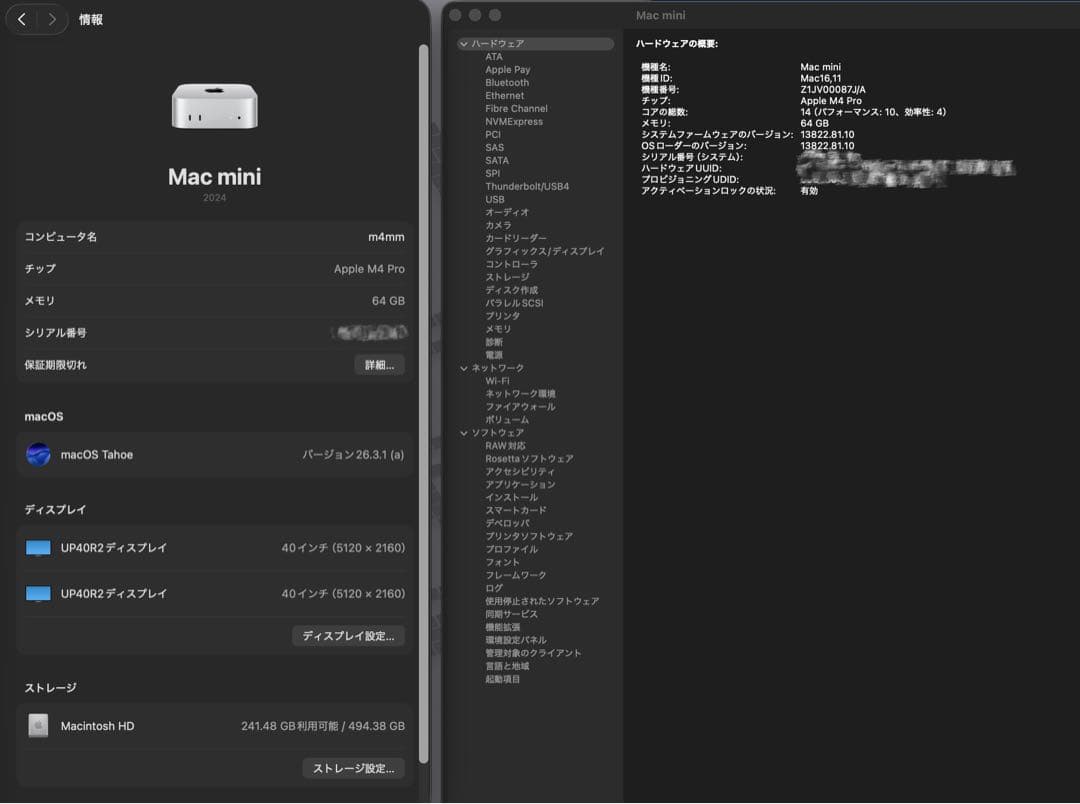The image size is (1080, 804).
Task: Select スマートカード in the sidebar
Action: [x=516, y=511]
